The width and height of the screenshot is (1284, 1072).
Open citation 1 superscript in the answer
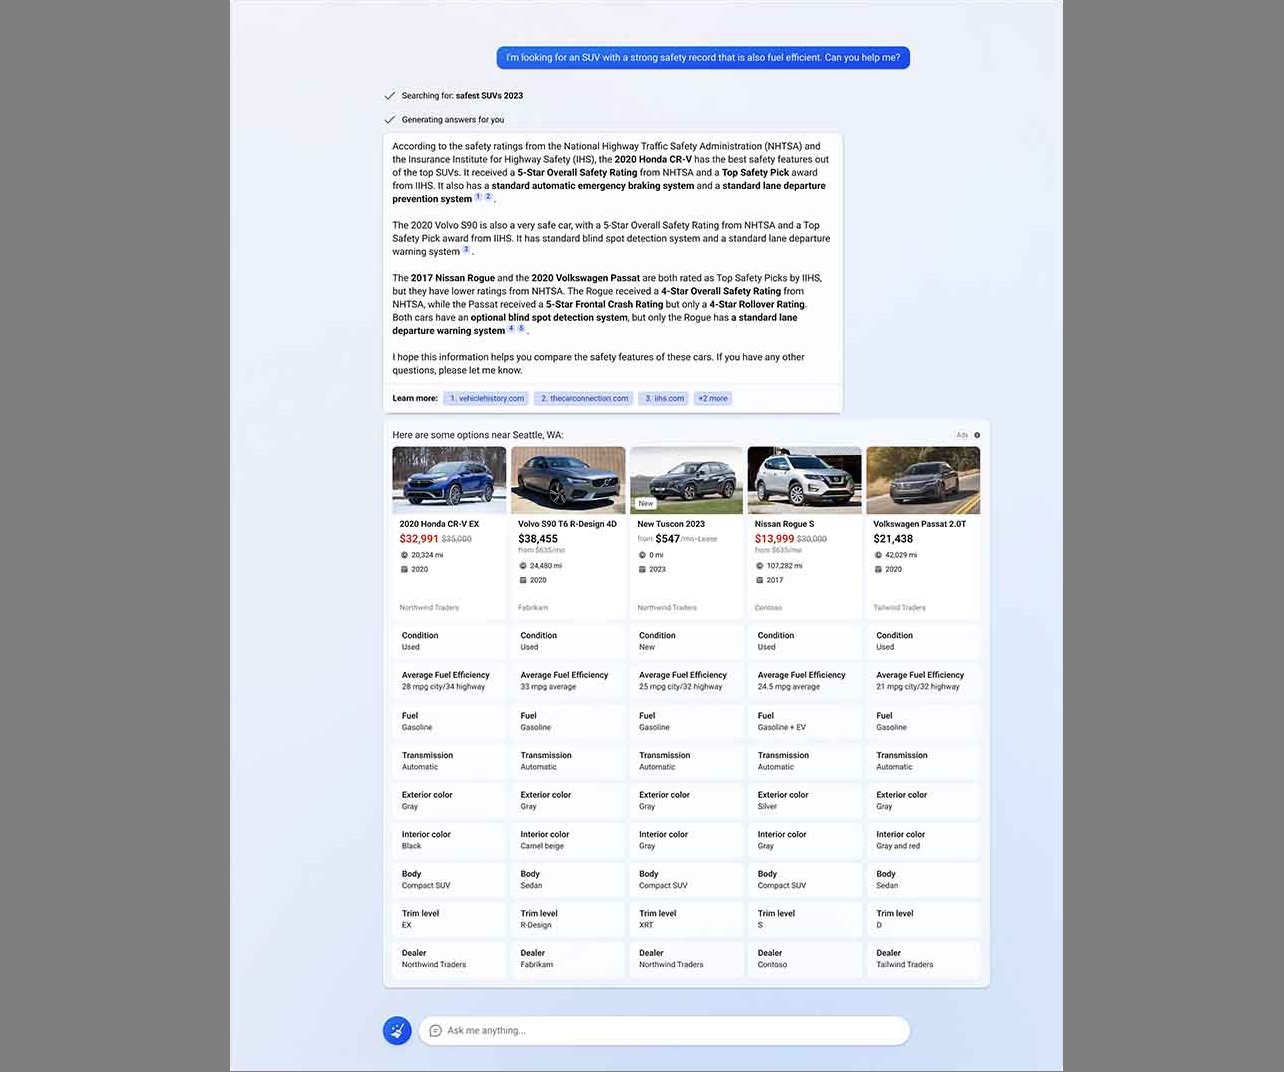(478, 197)
